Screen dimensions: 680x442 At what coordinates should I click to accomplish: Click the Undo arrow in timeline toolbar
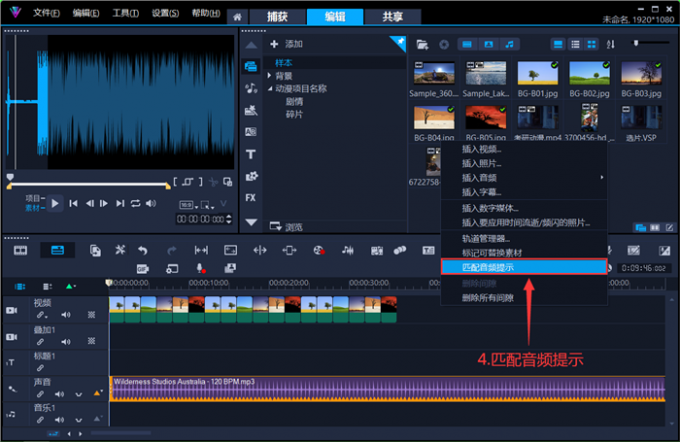coord(143,250)
